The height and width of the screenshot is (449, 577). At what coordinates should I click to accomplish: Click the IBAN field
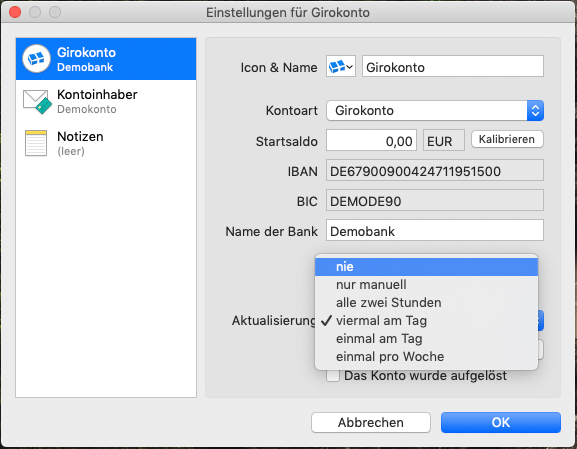click(435, 170)
